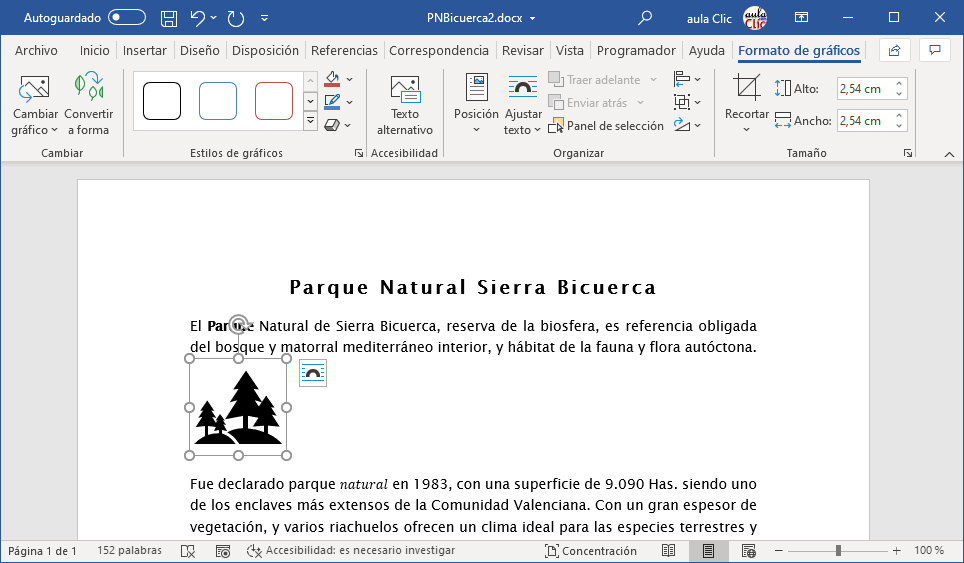Expand the Posición dropdown

coord(476,106)
